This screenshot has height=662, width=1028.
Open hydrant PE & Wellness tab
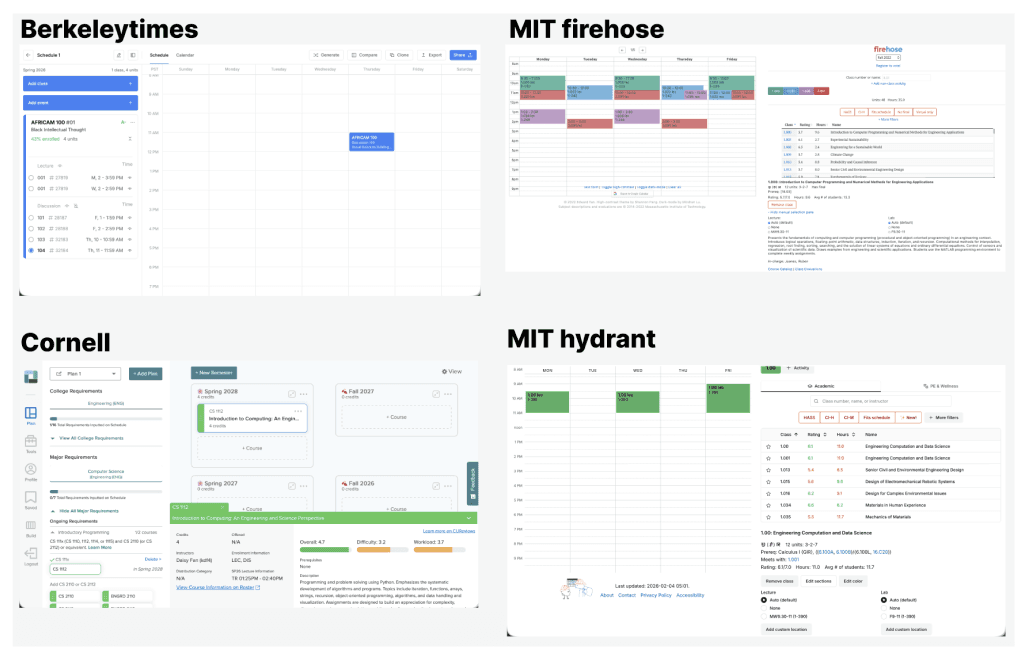click(940, 386)
